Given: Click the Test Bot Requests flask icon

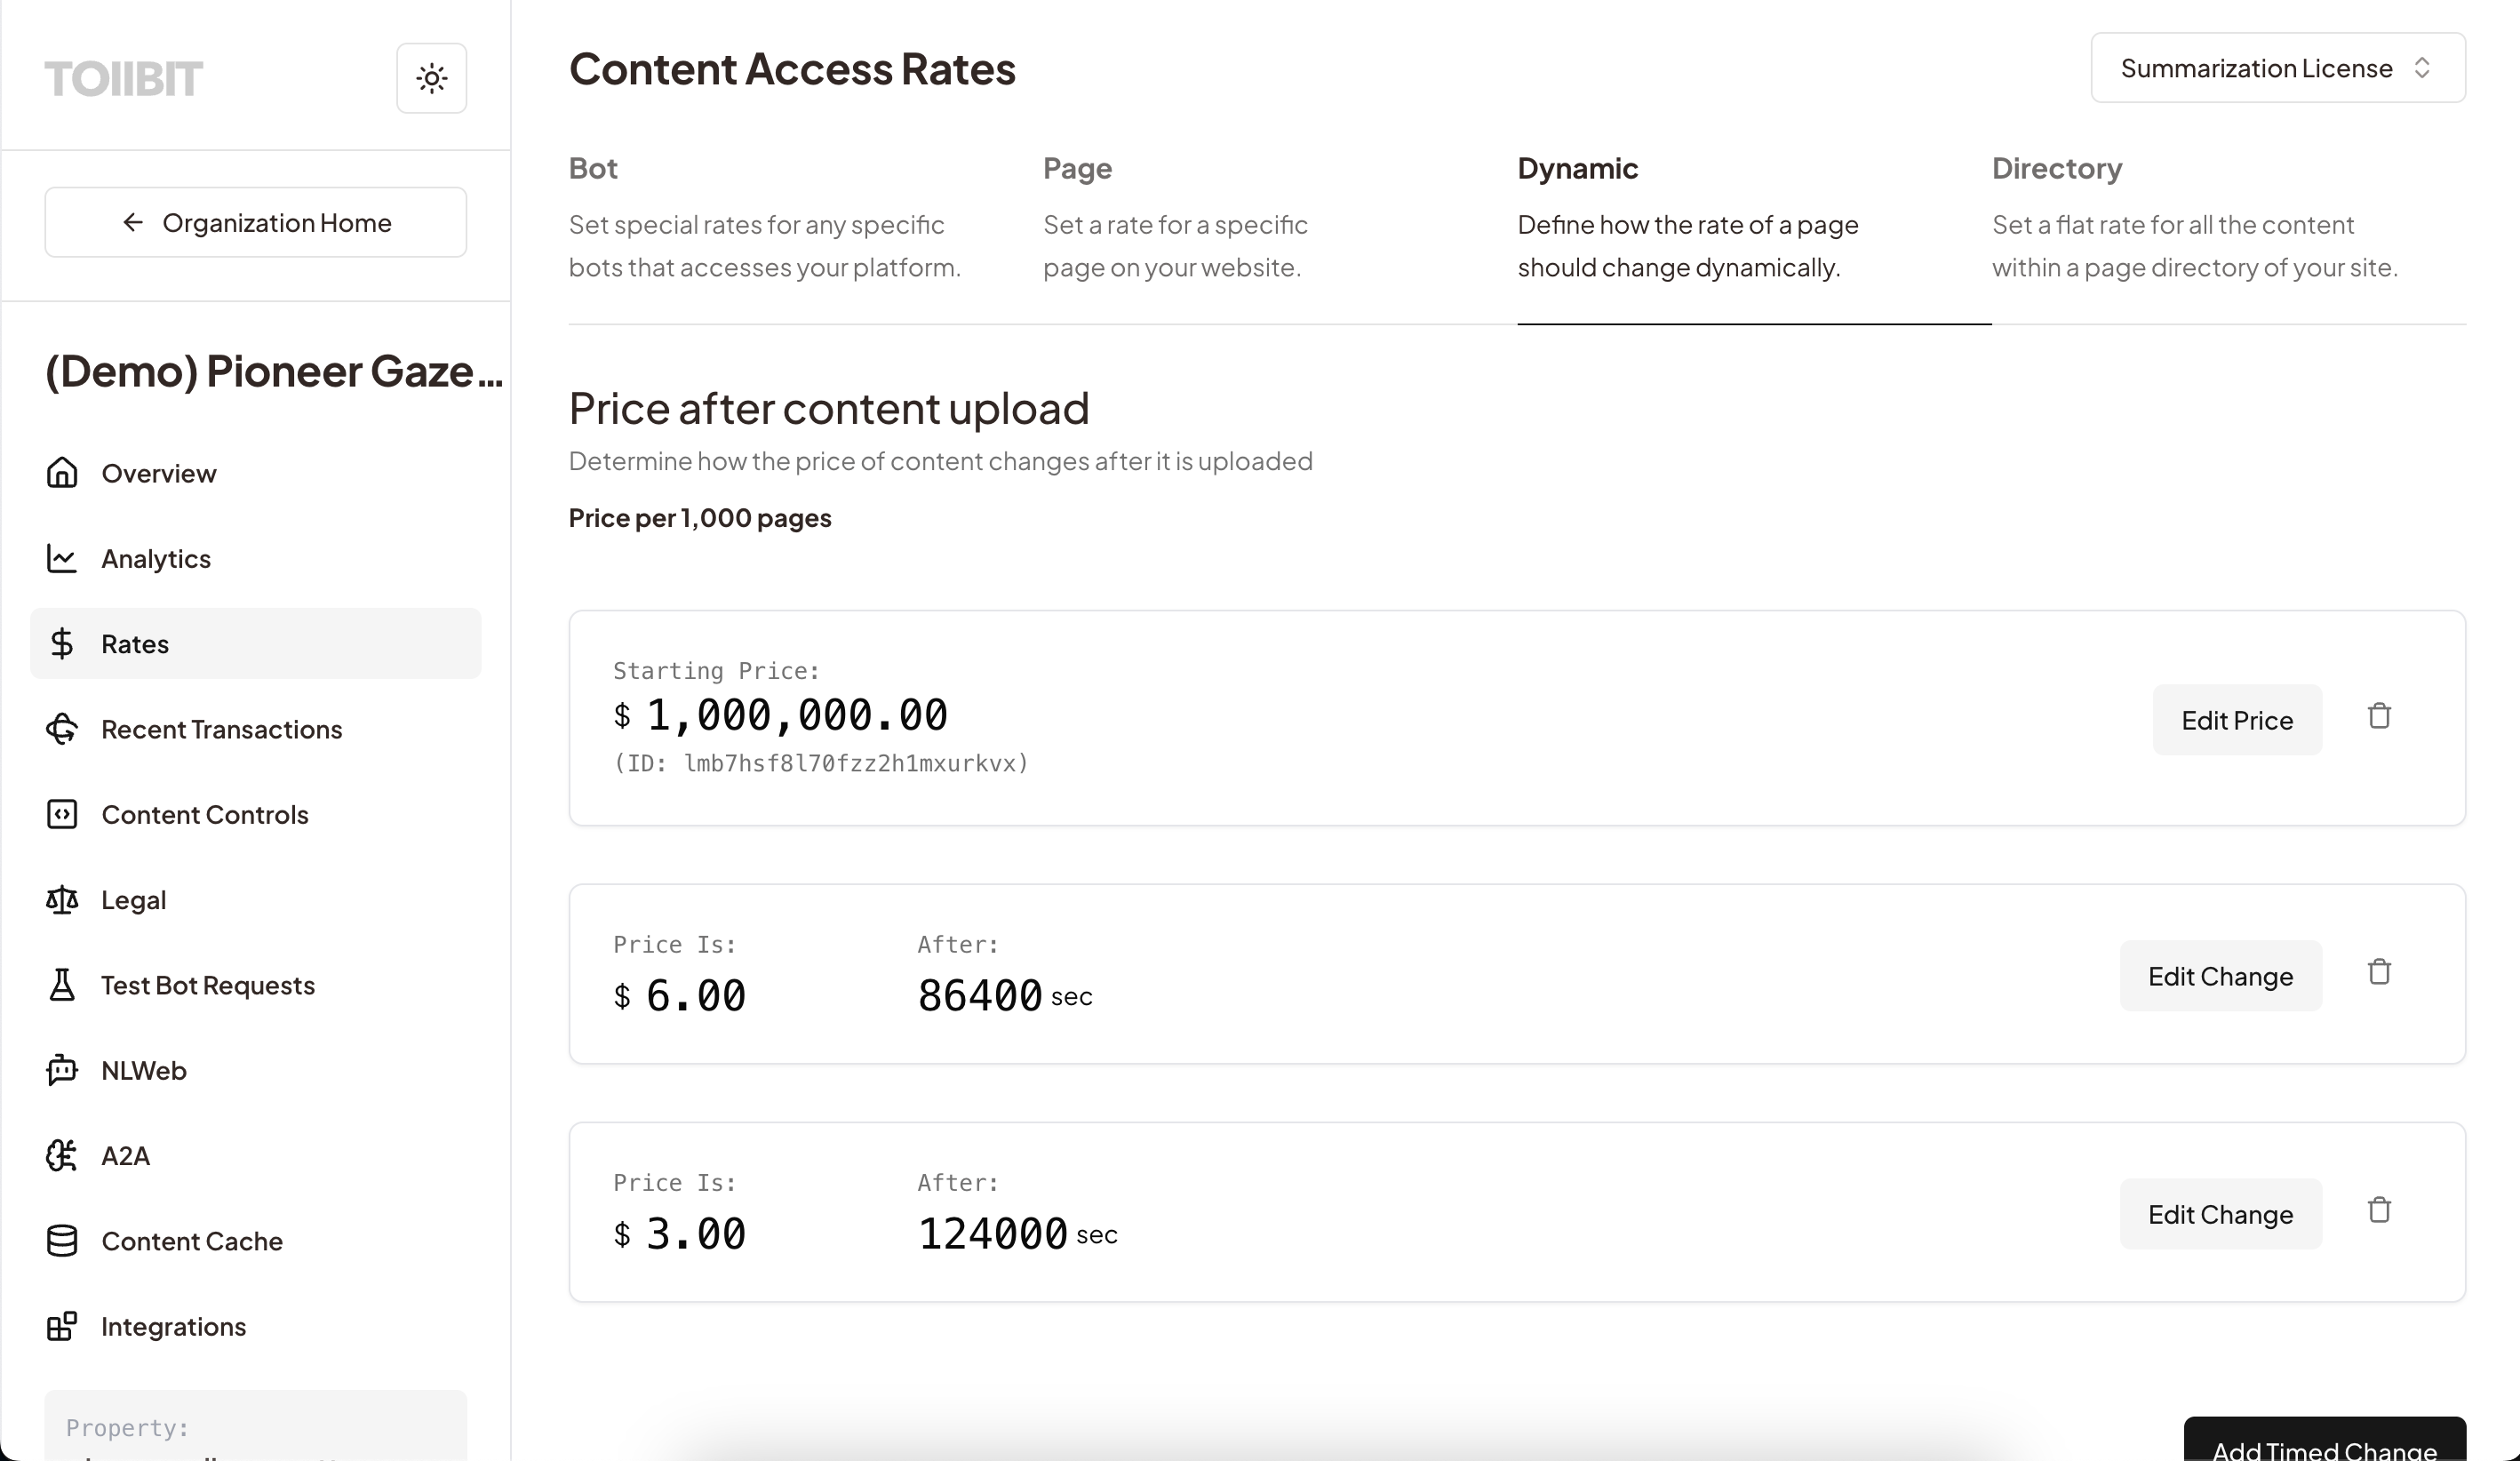Looking at the screenshot, I should click(x=62, y=985).
